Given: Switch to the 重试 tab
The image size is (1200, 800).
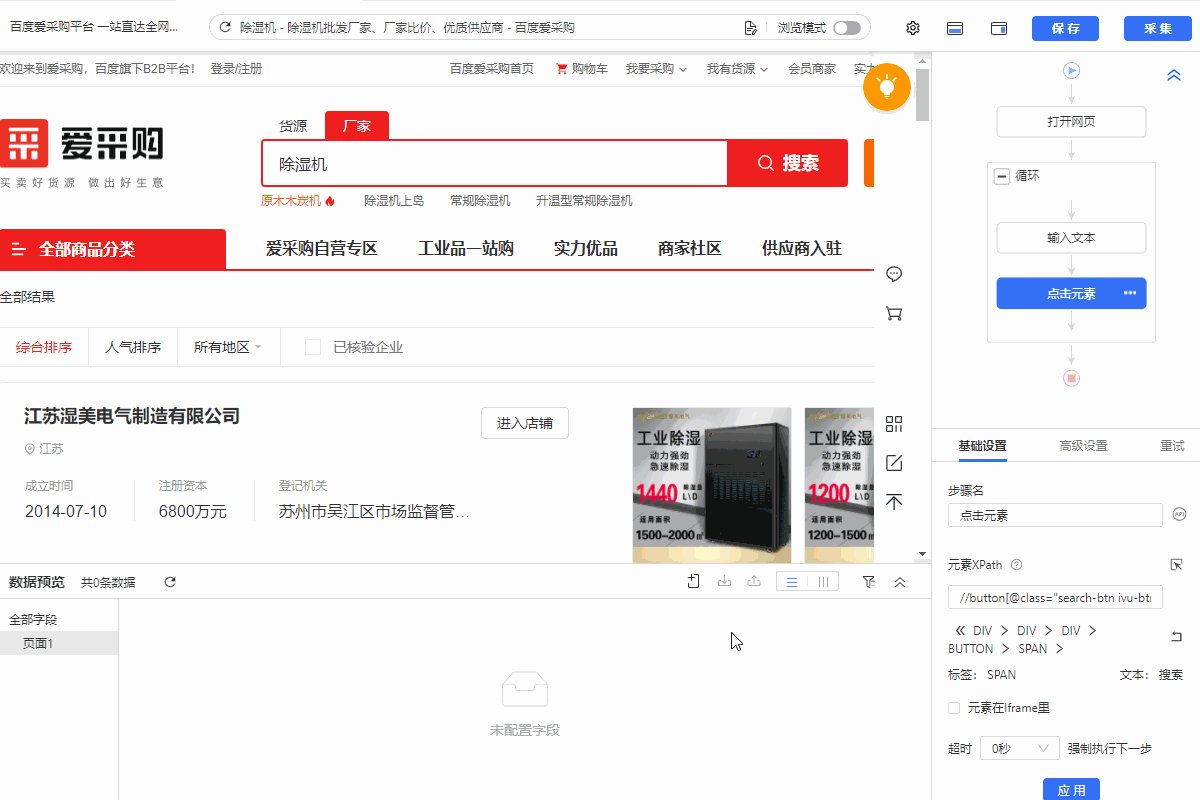Looking at the screenshot, I should coord(1172,446).
